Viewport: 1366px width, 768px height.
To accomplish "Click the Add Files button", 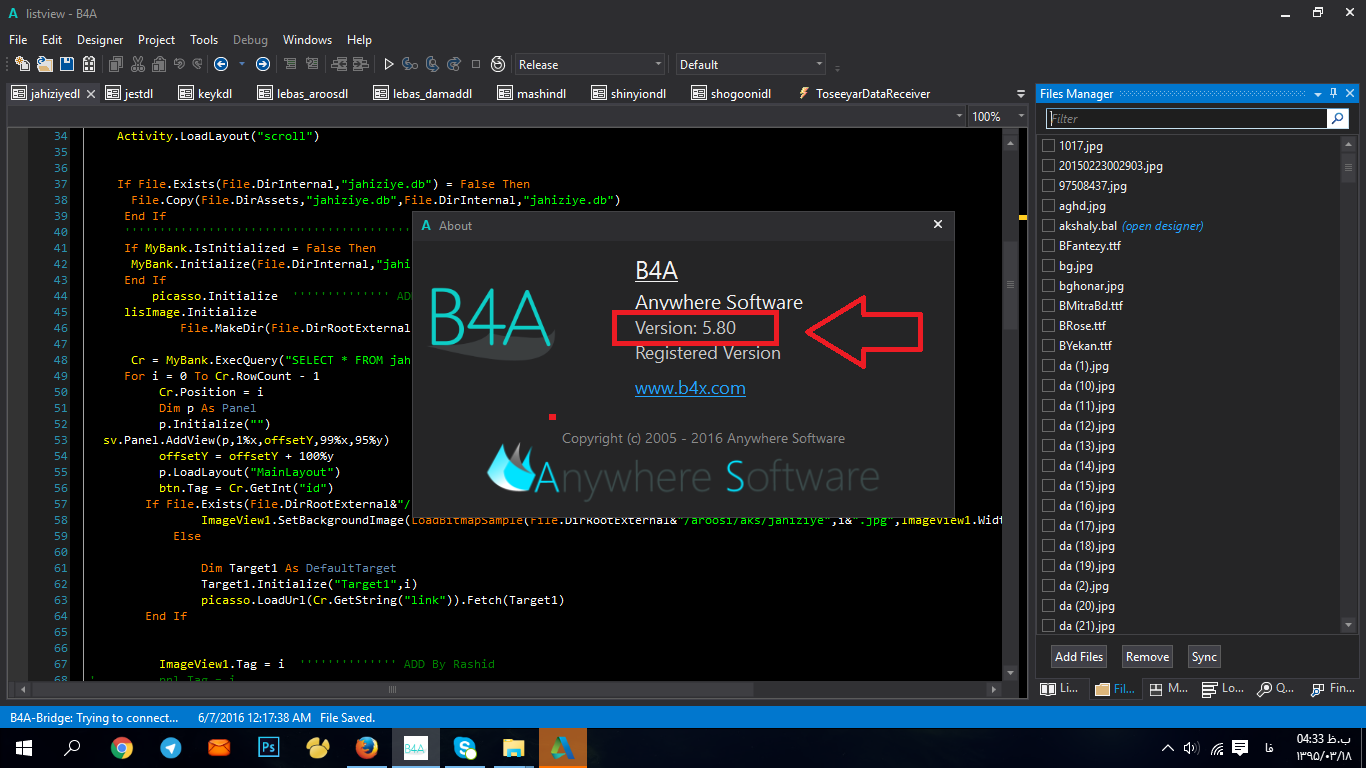I will (1079, 657).
